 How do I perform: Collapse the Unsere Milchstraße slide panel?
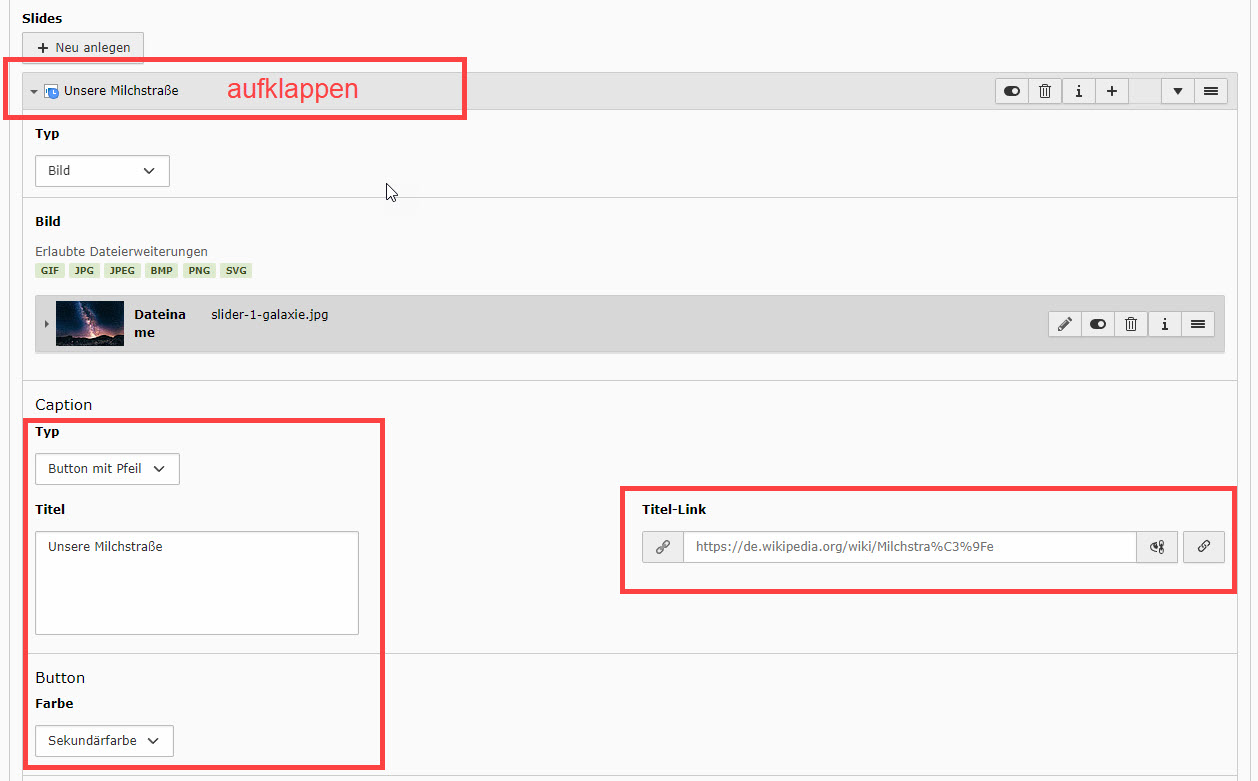[34, 91]
